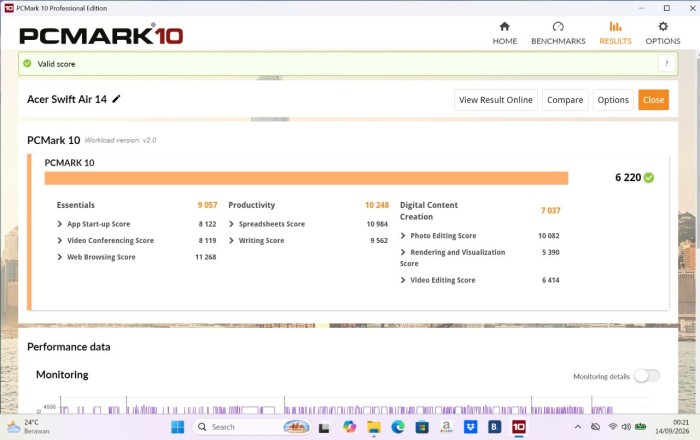Image resolution: width=700 pixels, height=440 pixels.
Task: Open the Booking.com taskbar icon
Action: tap(494, 427)
